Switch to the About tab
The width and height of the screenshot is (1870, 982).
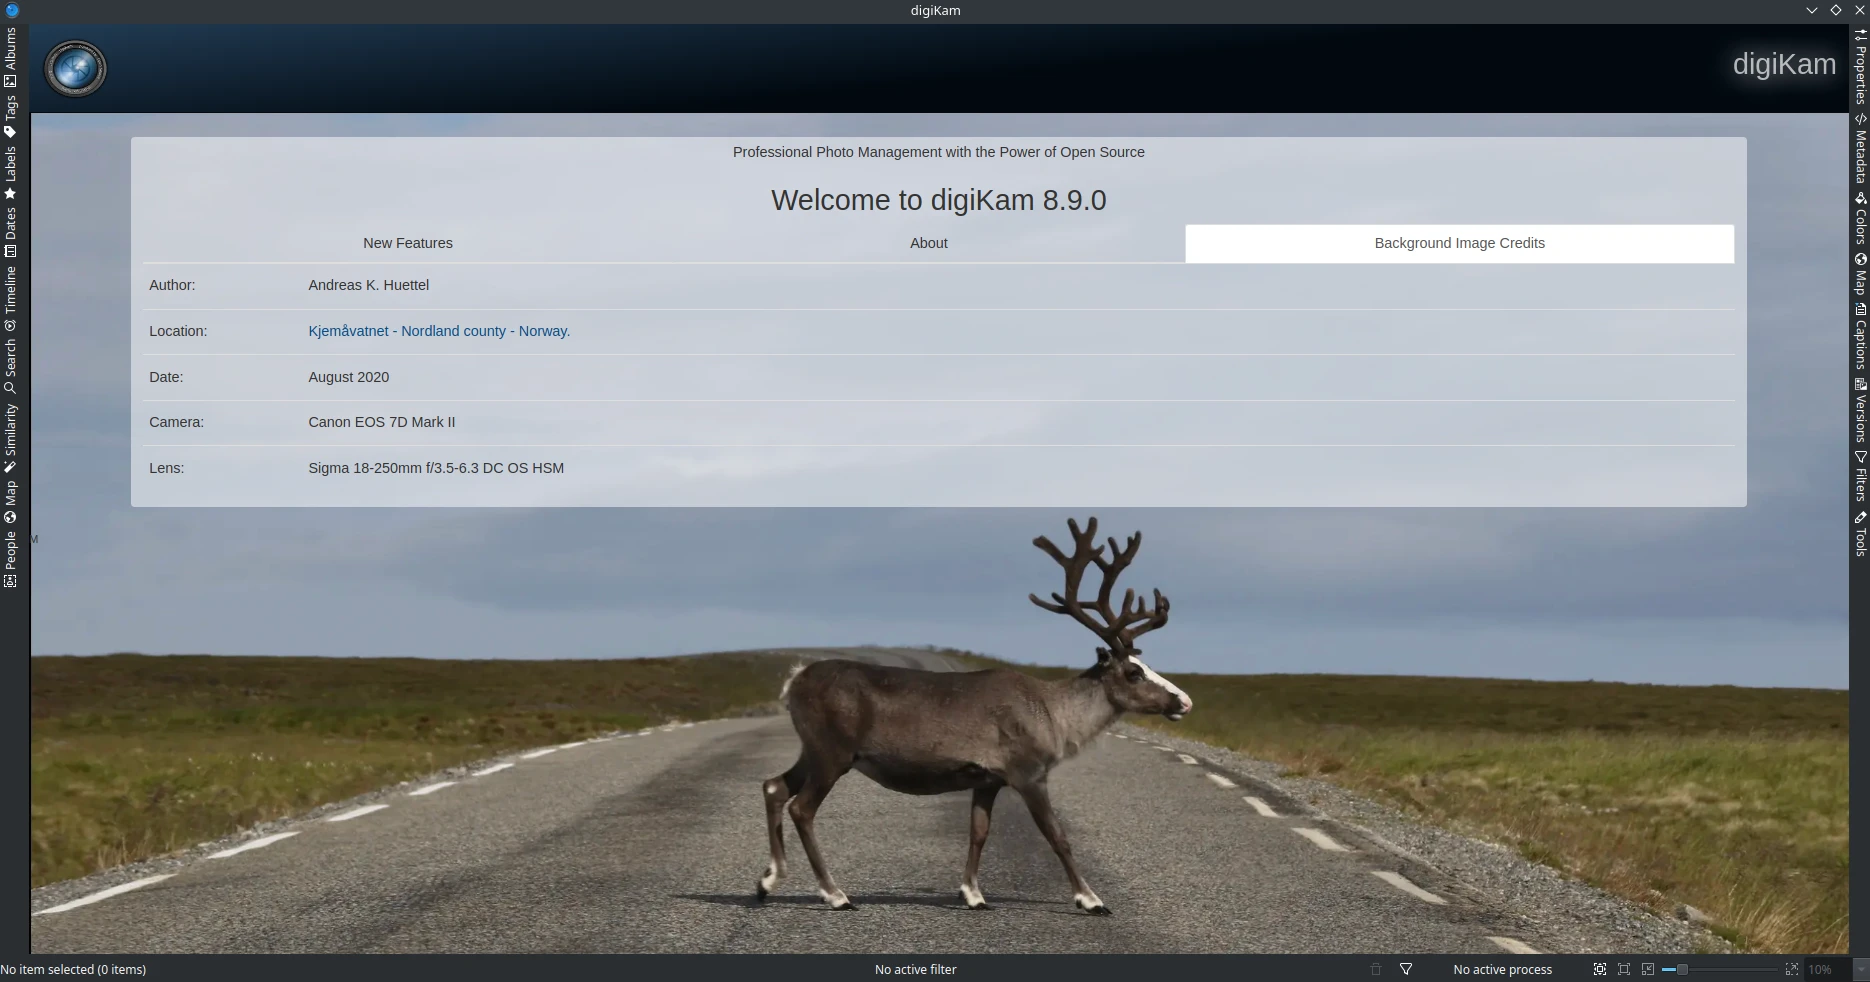point(928,243)
